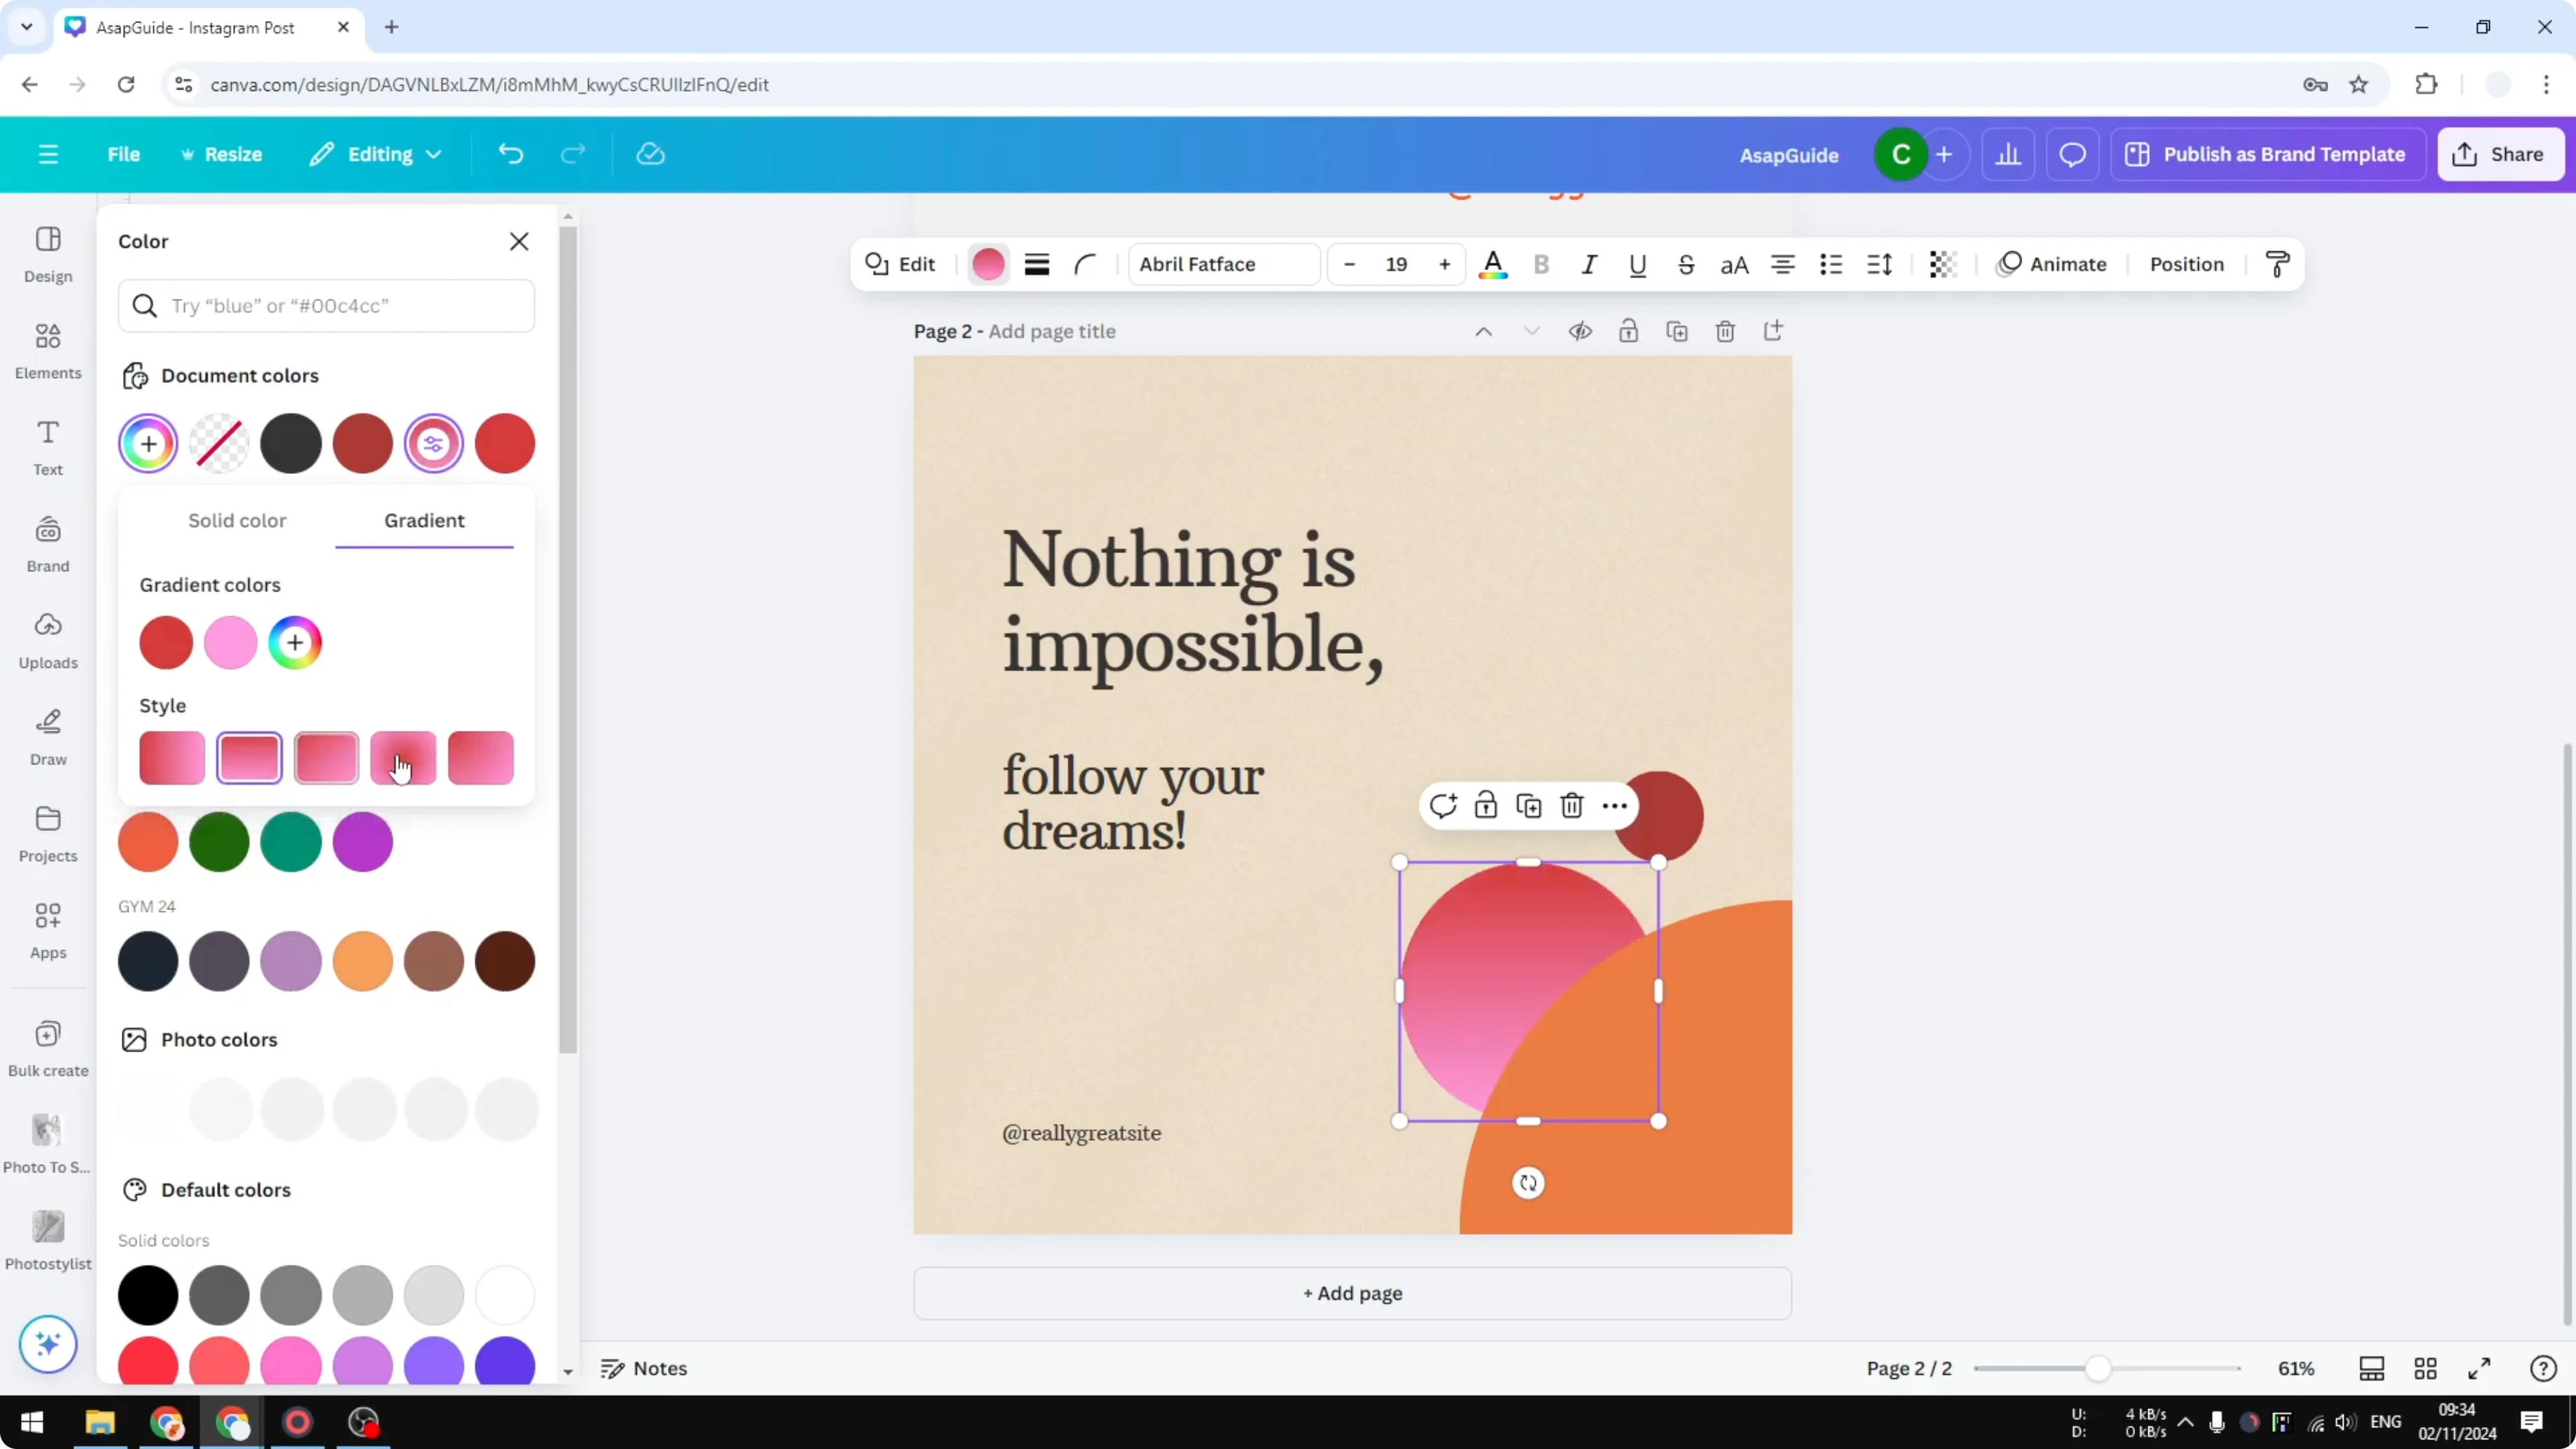Delete the selected gradient circle via trash icon
Screen dimensions: 2576x1449
[x=1572, y=805]
